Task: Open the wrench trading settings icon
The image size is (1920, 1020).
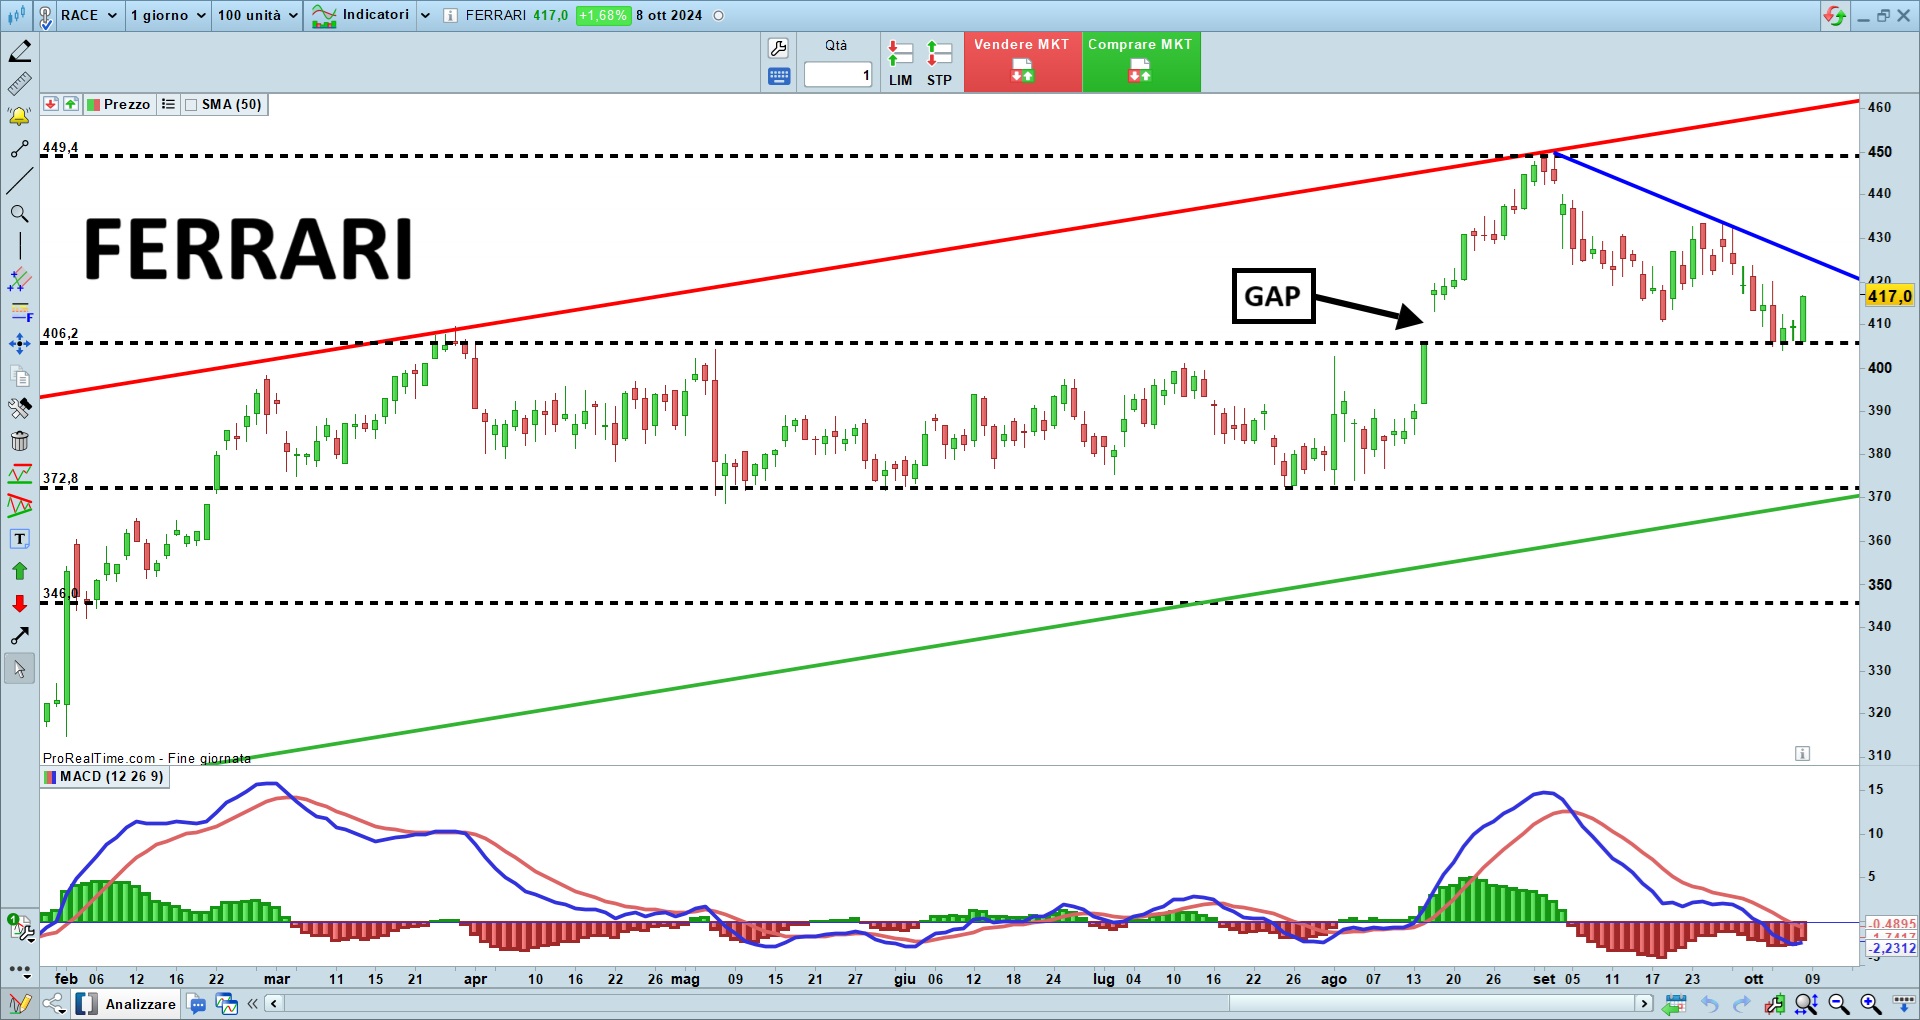Action: [x=778, y=48]
